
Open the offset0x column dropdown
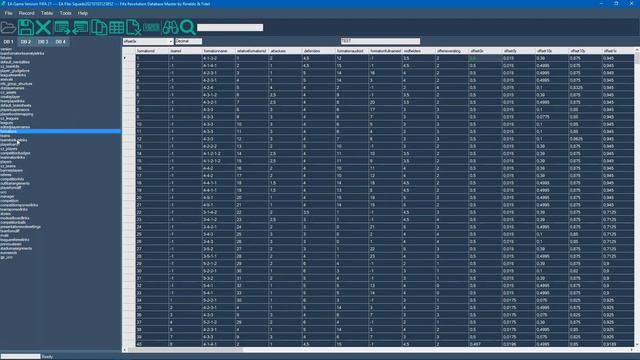point(148,41)
